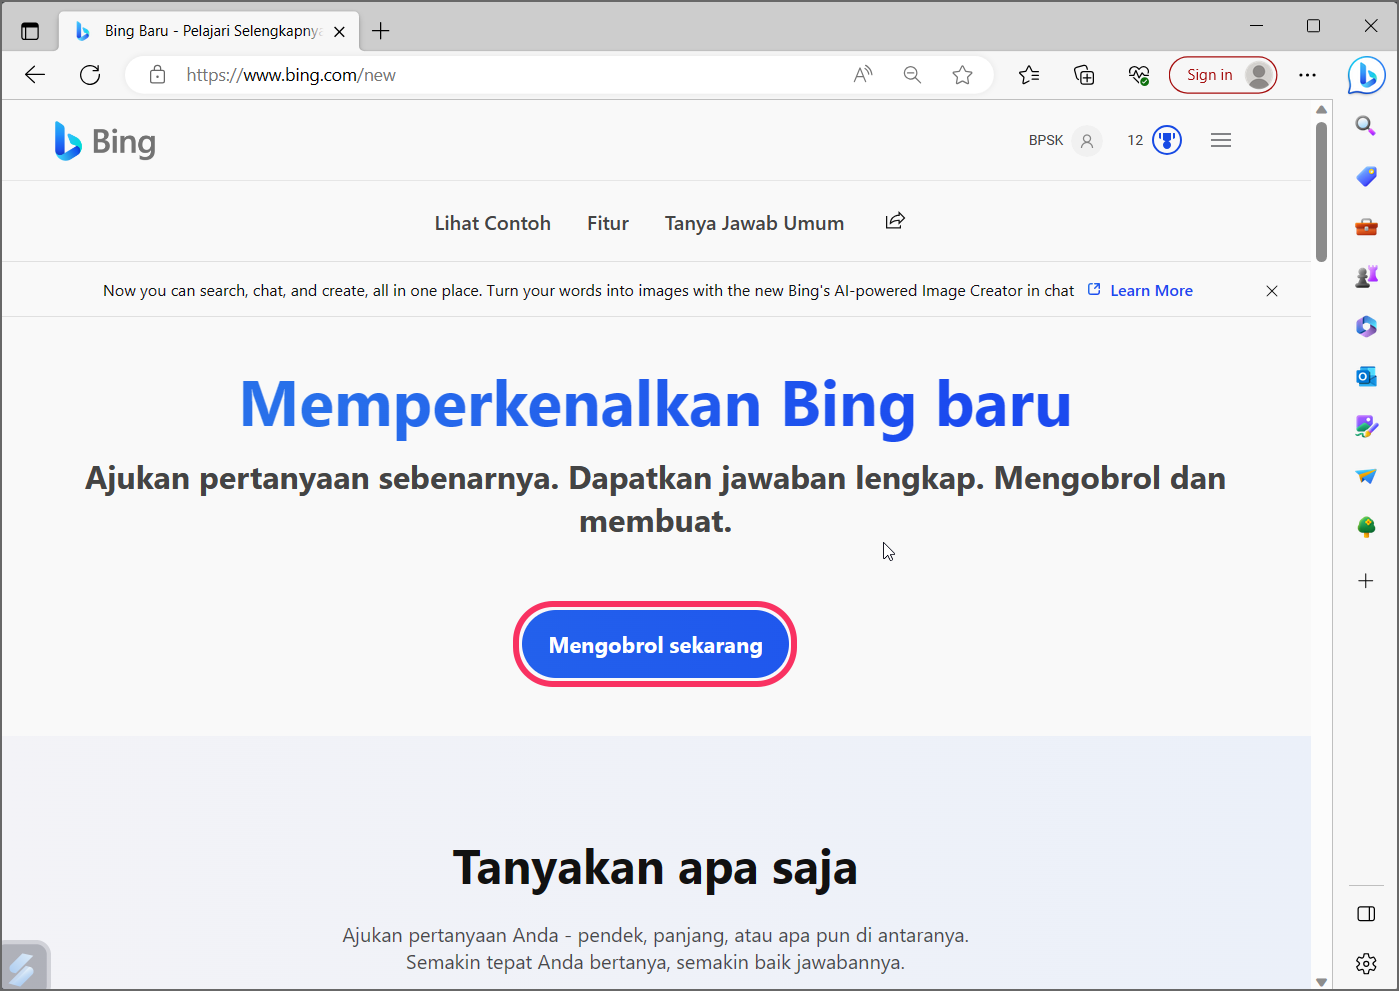Open the BPSK account profile

pos(1065,140)
